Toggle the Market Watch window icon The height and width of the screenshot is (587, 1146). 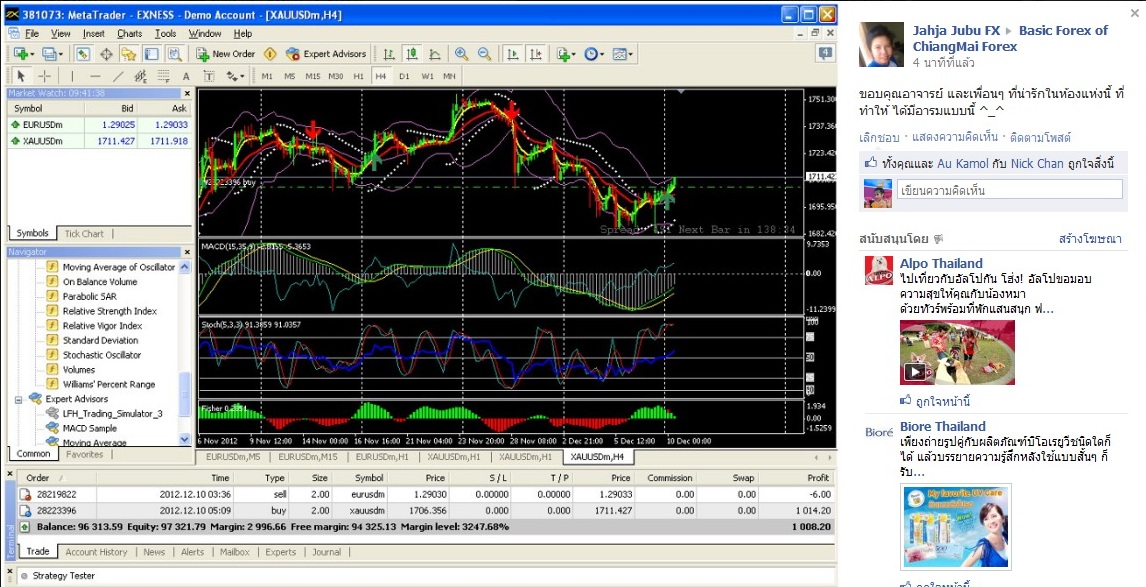83,54
